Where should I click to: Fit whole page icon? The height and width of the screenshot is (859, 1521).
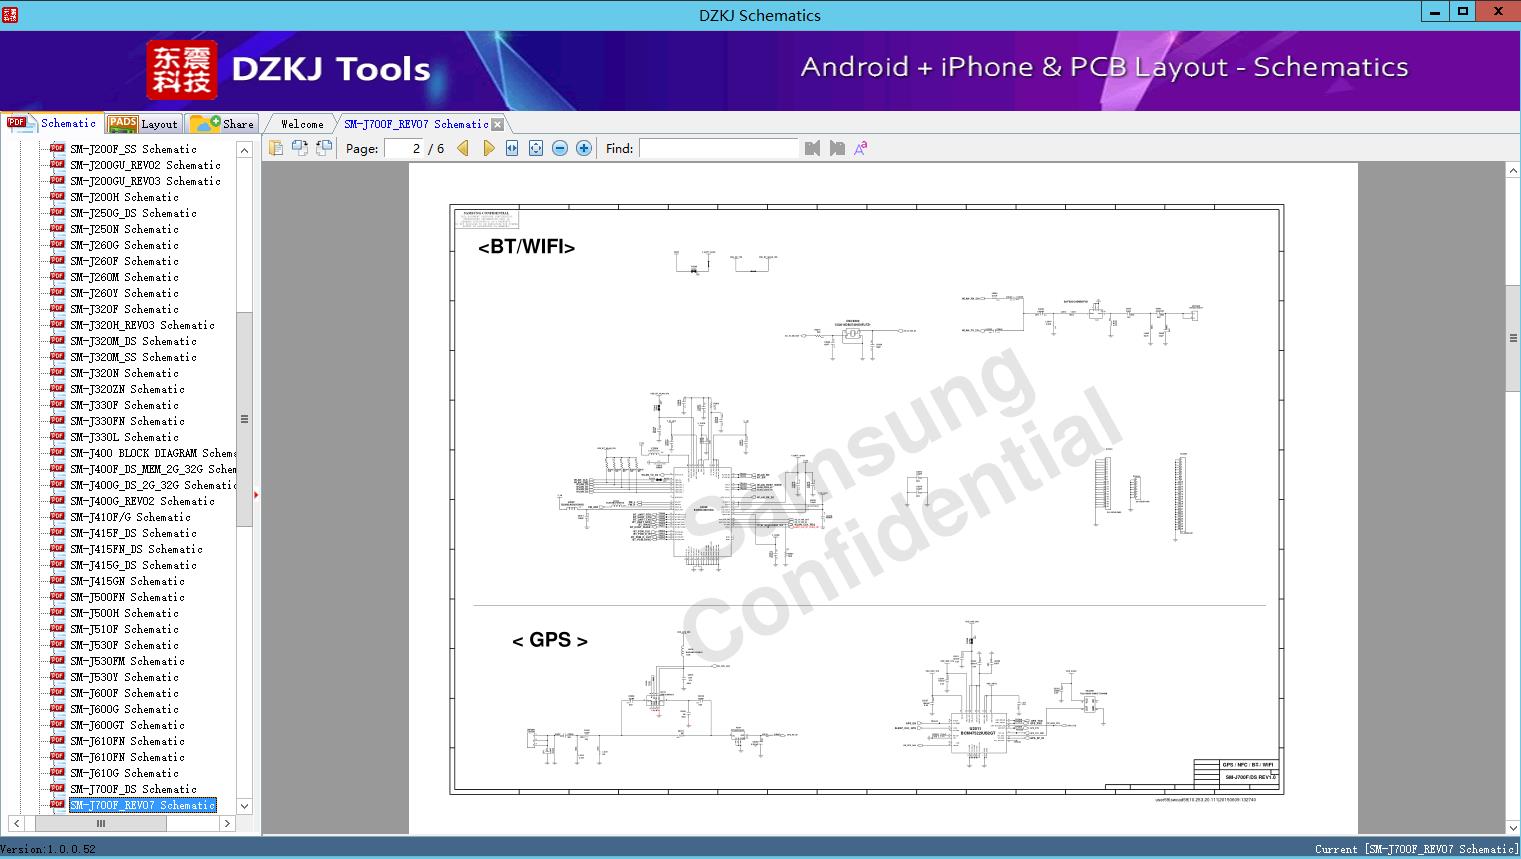536,148
